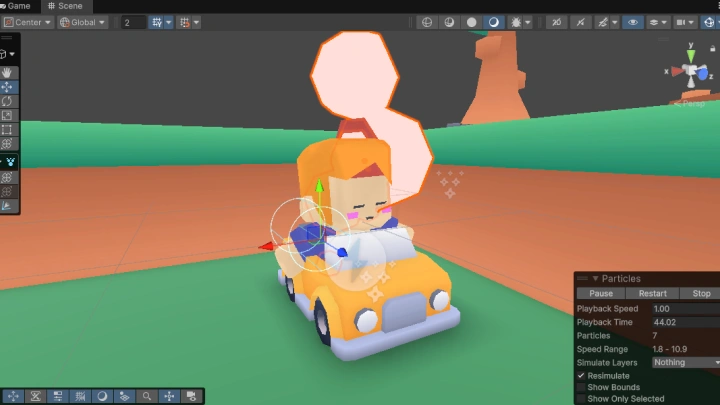Open the Global rotation mode dropdown

pos(83,22)
